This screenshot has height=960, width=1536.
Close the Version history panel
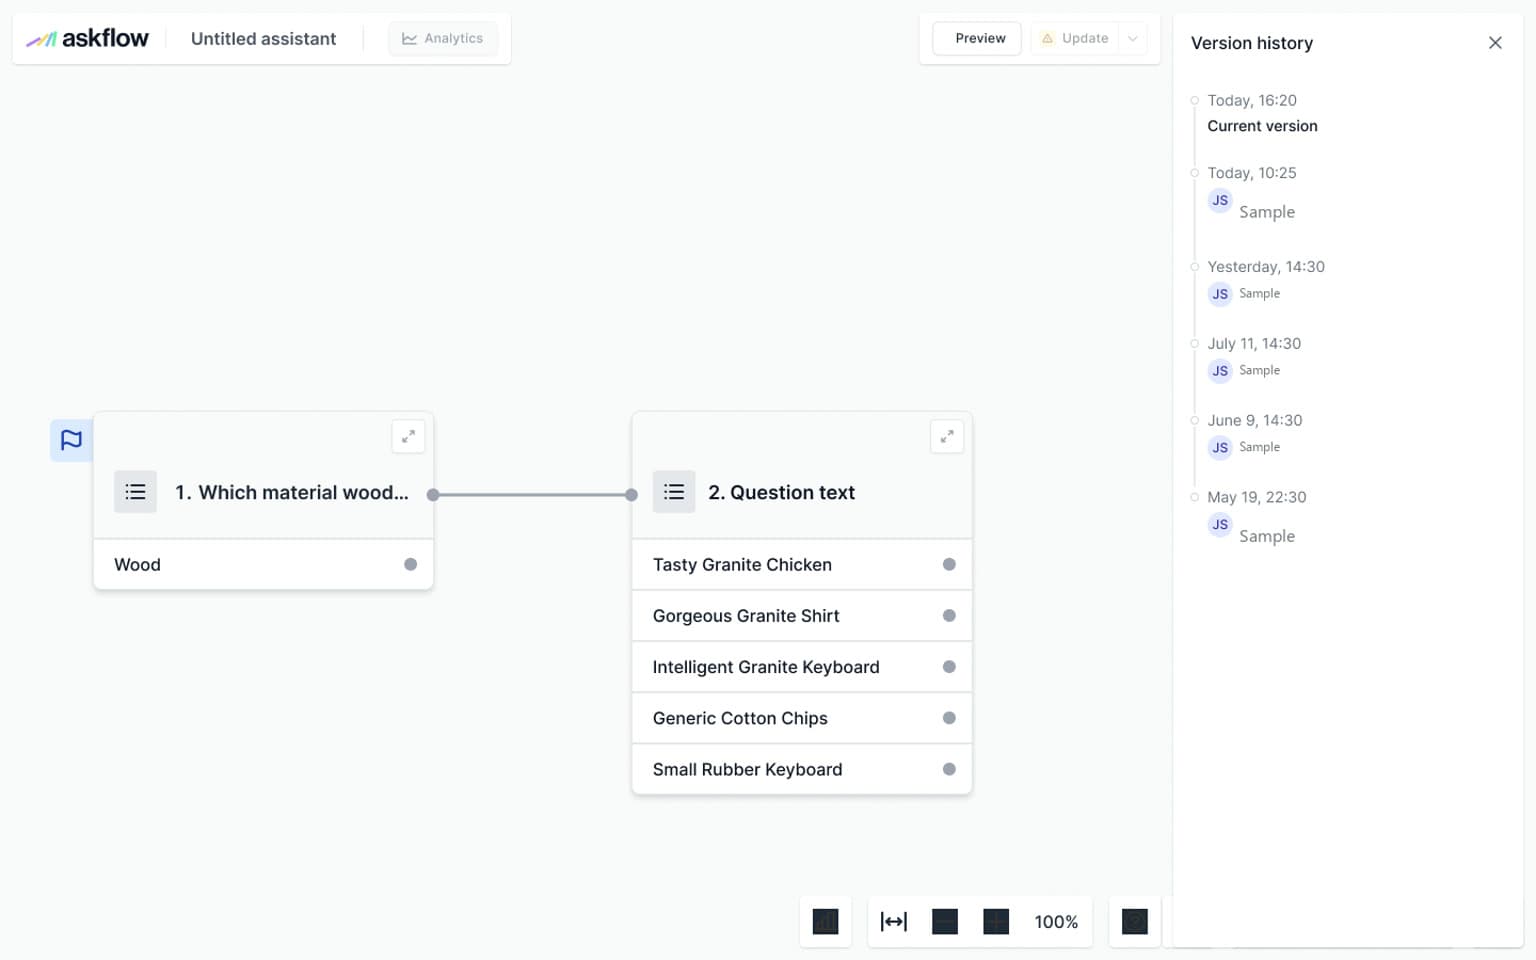pyautogui.click(x=1495, y=43)
